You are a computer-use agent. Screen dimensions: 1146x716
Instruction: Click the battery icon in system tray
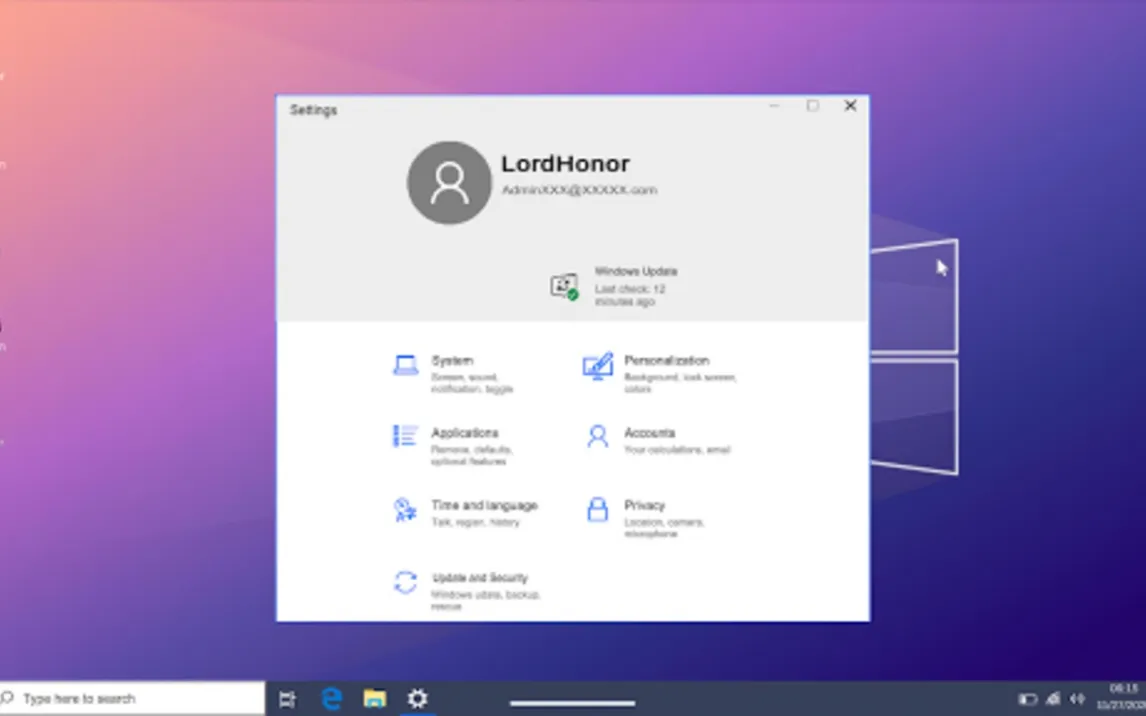(x=1027, y=699)
